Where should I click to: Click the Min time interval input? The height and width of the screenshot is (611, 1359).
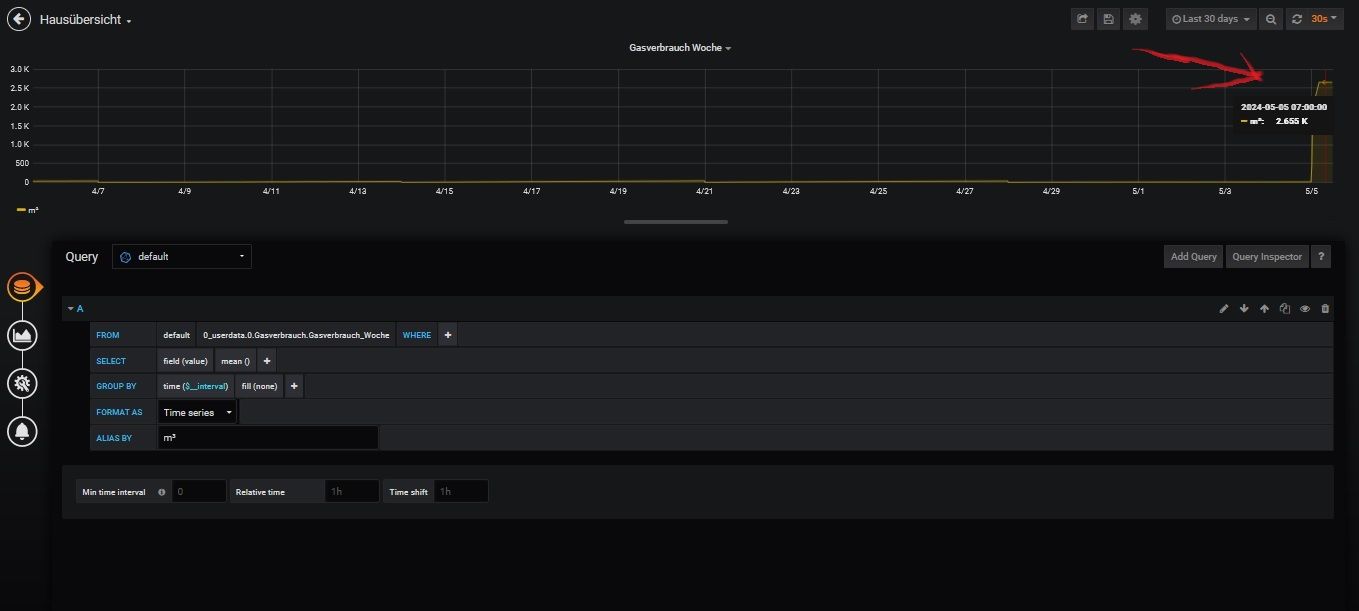(199, 491)
